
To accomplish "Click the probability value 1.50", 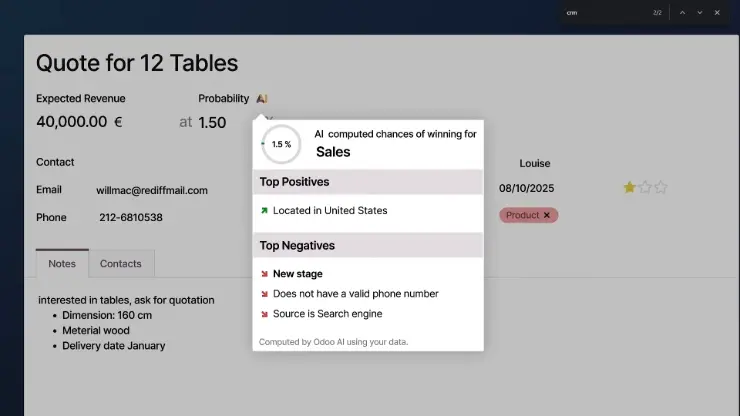I will pos(212,123).
